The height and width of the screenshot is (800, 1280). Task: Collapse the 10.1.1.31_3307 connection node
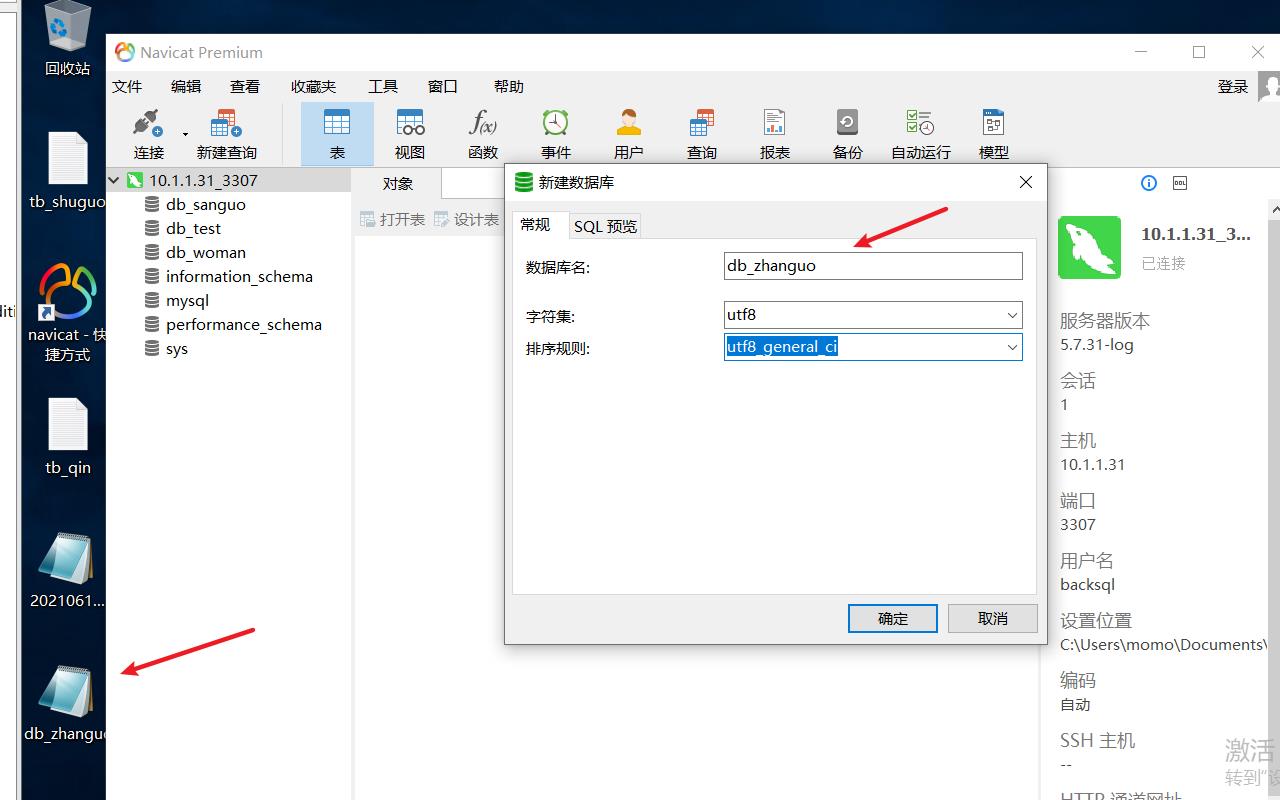(114, 180)
